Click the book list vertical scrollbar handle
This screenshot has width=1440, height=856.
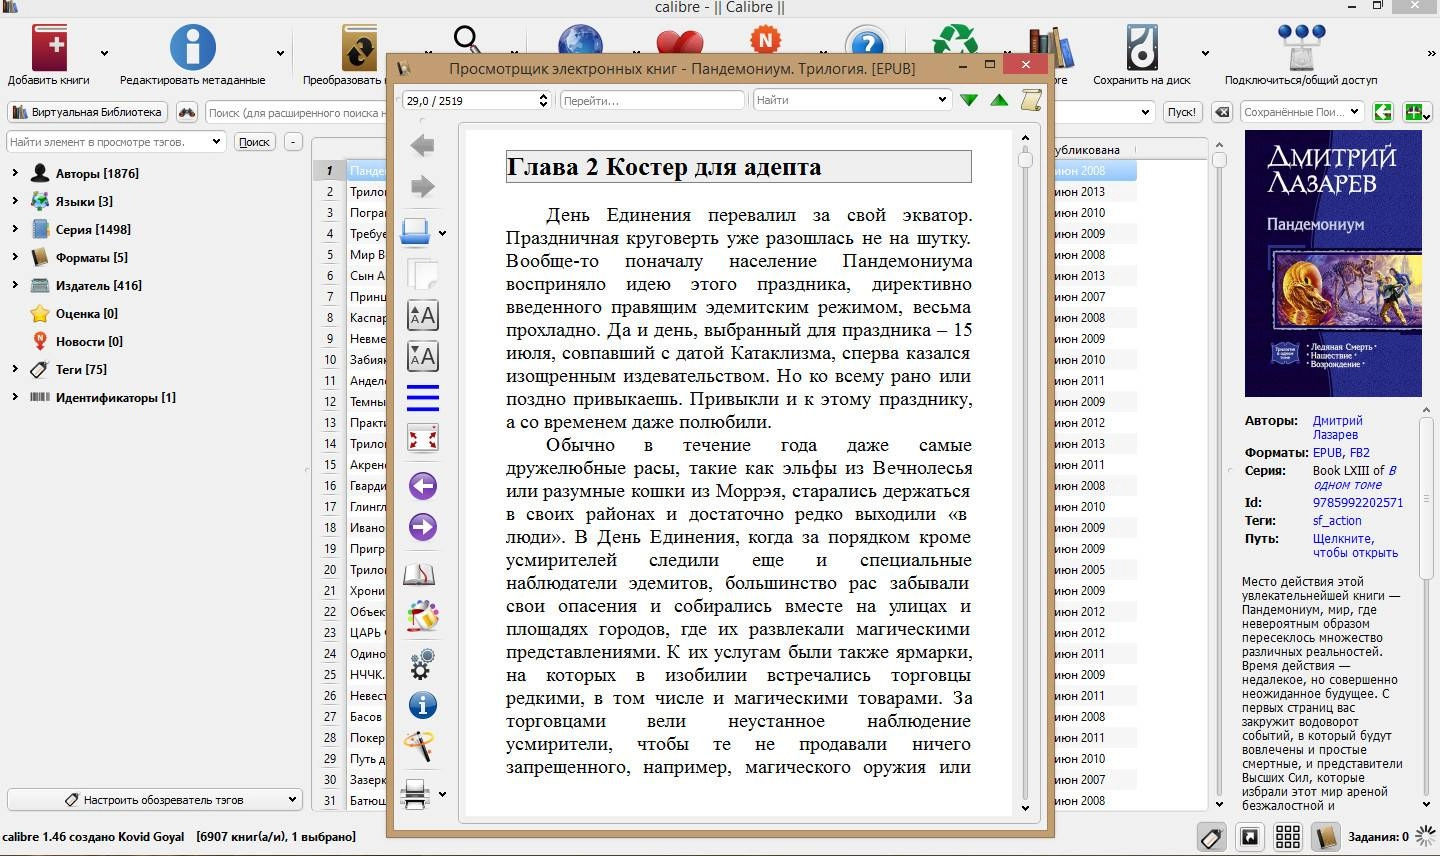pos(1218,159)
